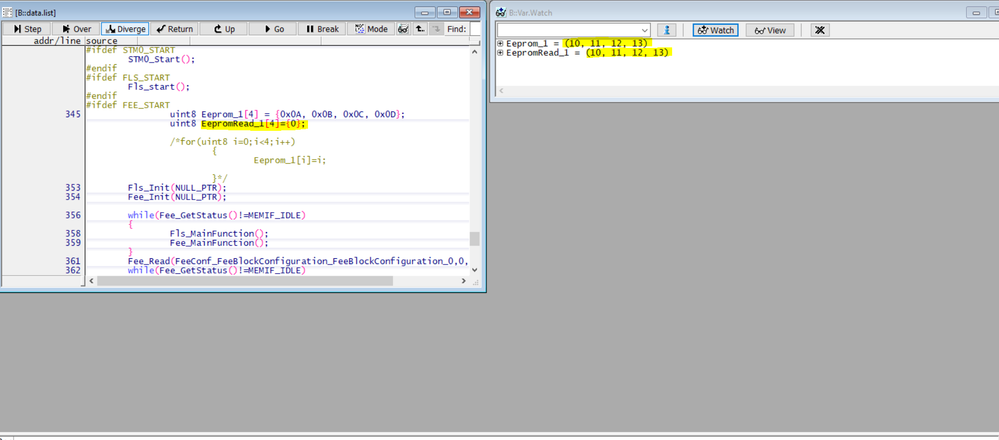Click line number 353 in data.list

[73, 188]
